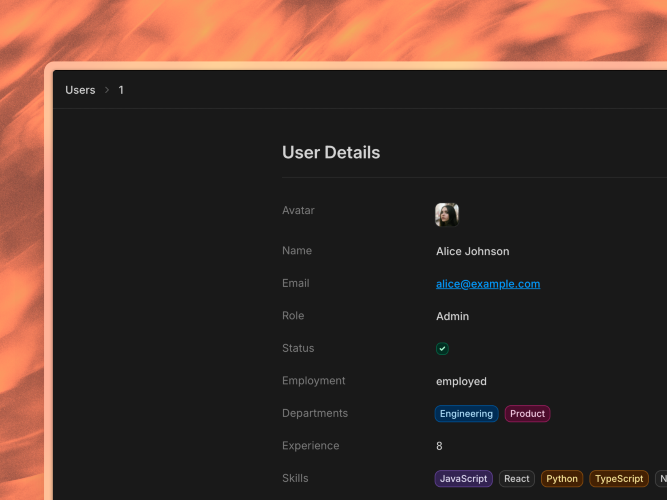Screen dimensions: 667x500
Task: Click the User Details heading
Action: (x=331, y=152)
